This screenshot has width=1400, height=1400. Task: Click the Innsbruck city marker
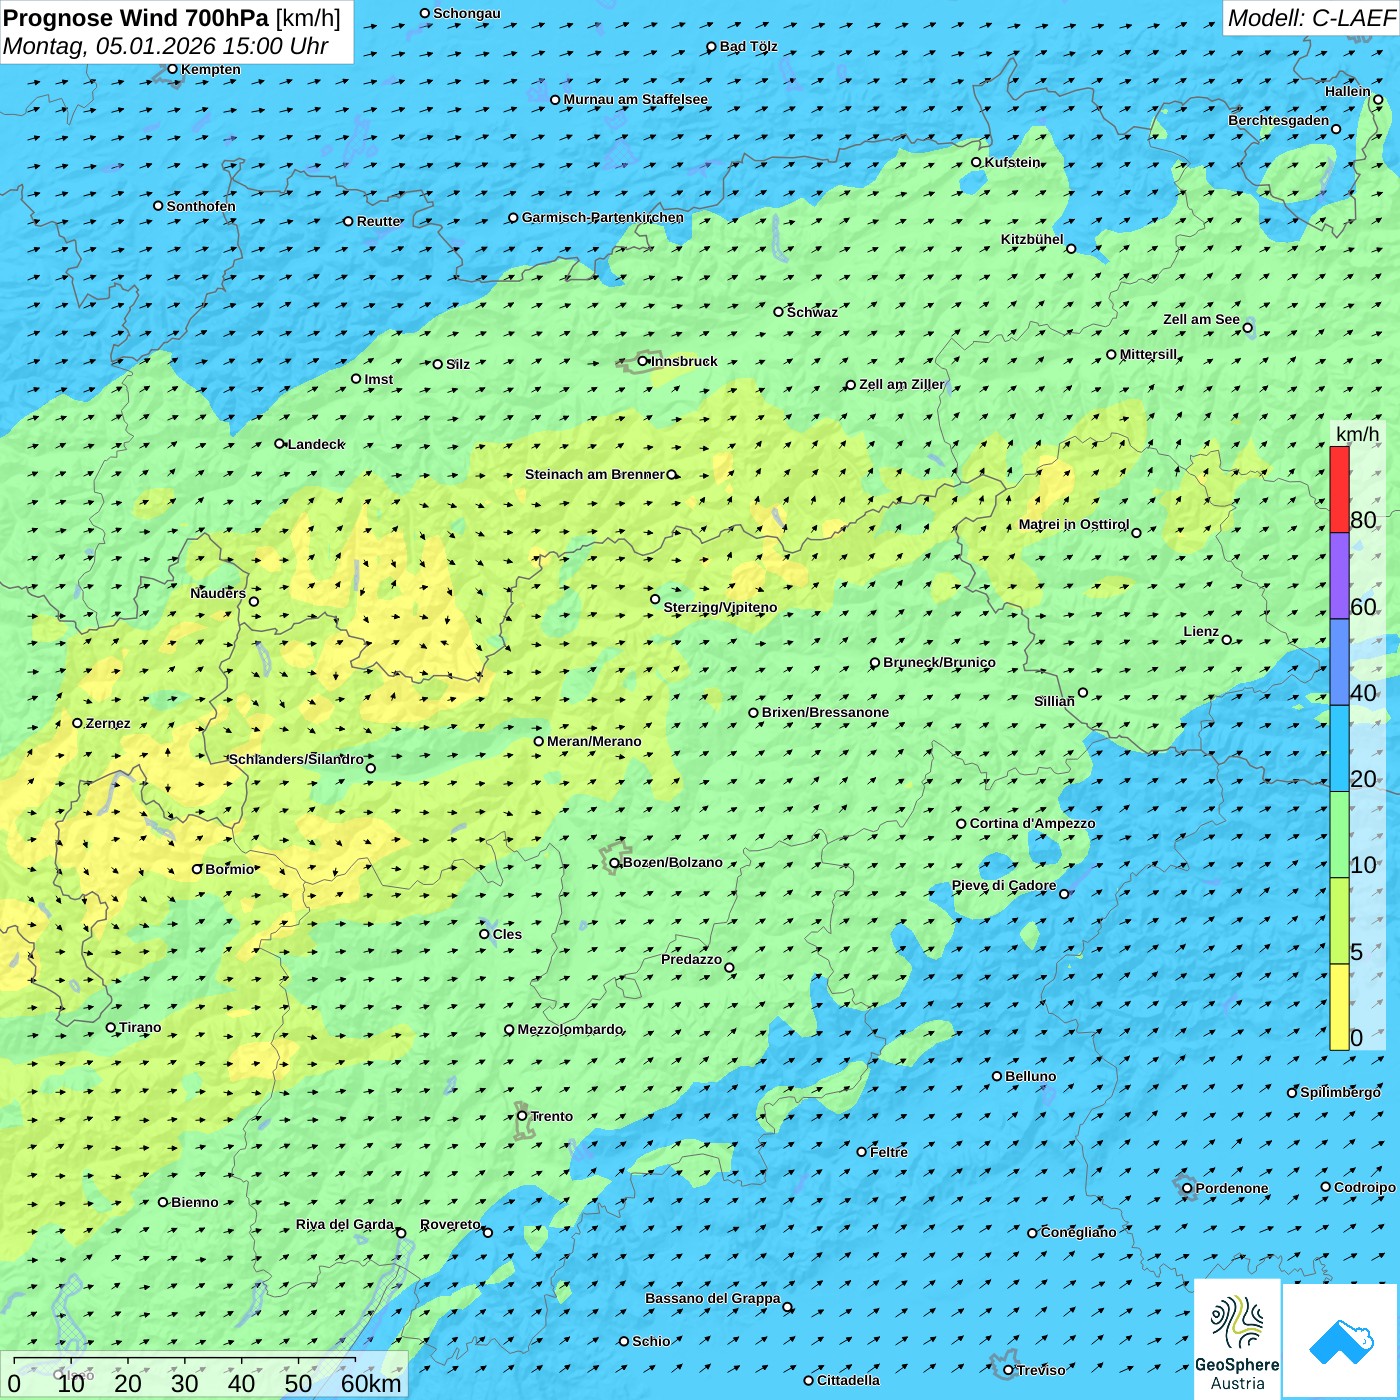click(643, 361)
